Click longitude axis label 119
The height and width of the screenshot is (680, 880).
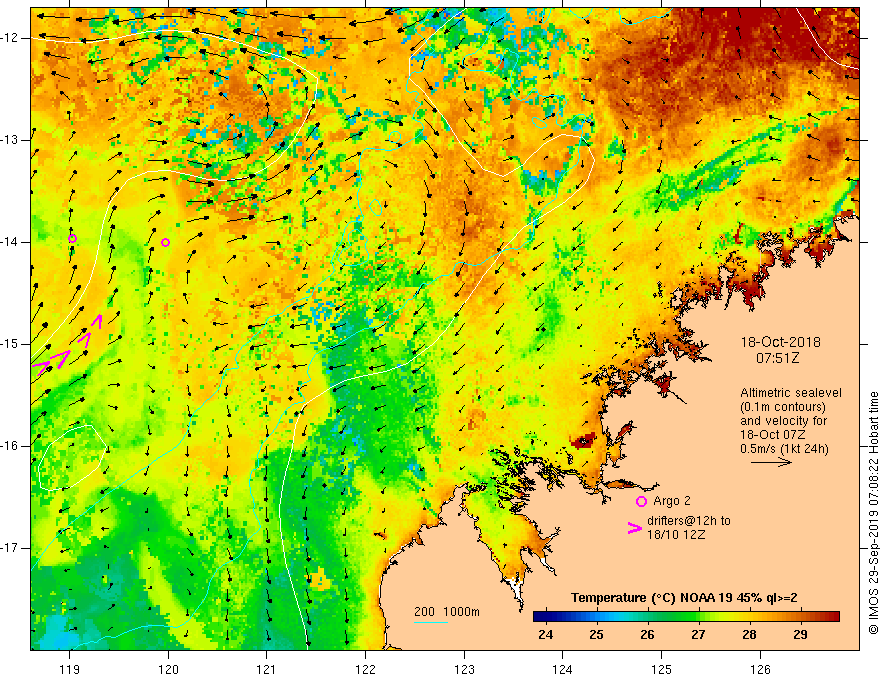[70, 669]
